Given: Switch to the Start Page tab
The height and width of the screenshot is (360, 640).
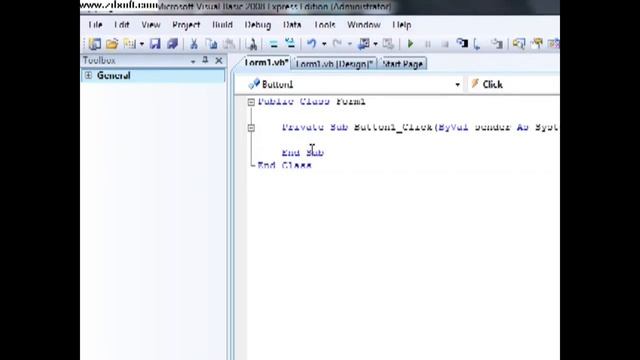Looking at the screenshot, I should (x=402, y=64).
